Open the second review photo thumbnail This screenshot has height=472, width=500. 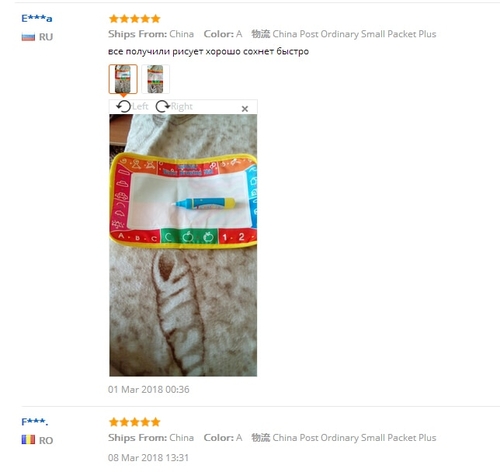[x=155, y=79]
